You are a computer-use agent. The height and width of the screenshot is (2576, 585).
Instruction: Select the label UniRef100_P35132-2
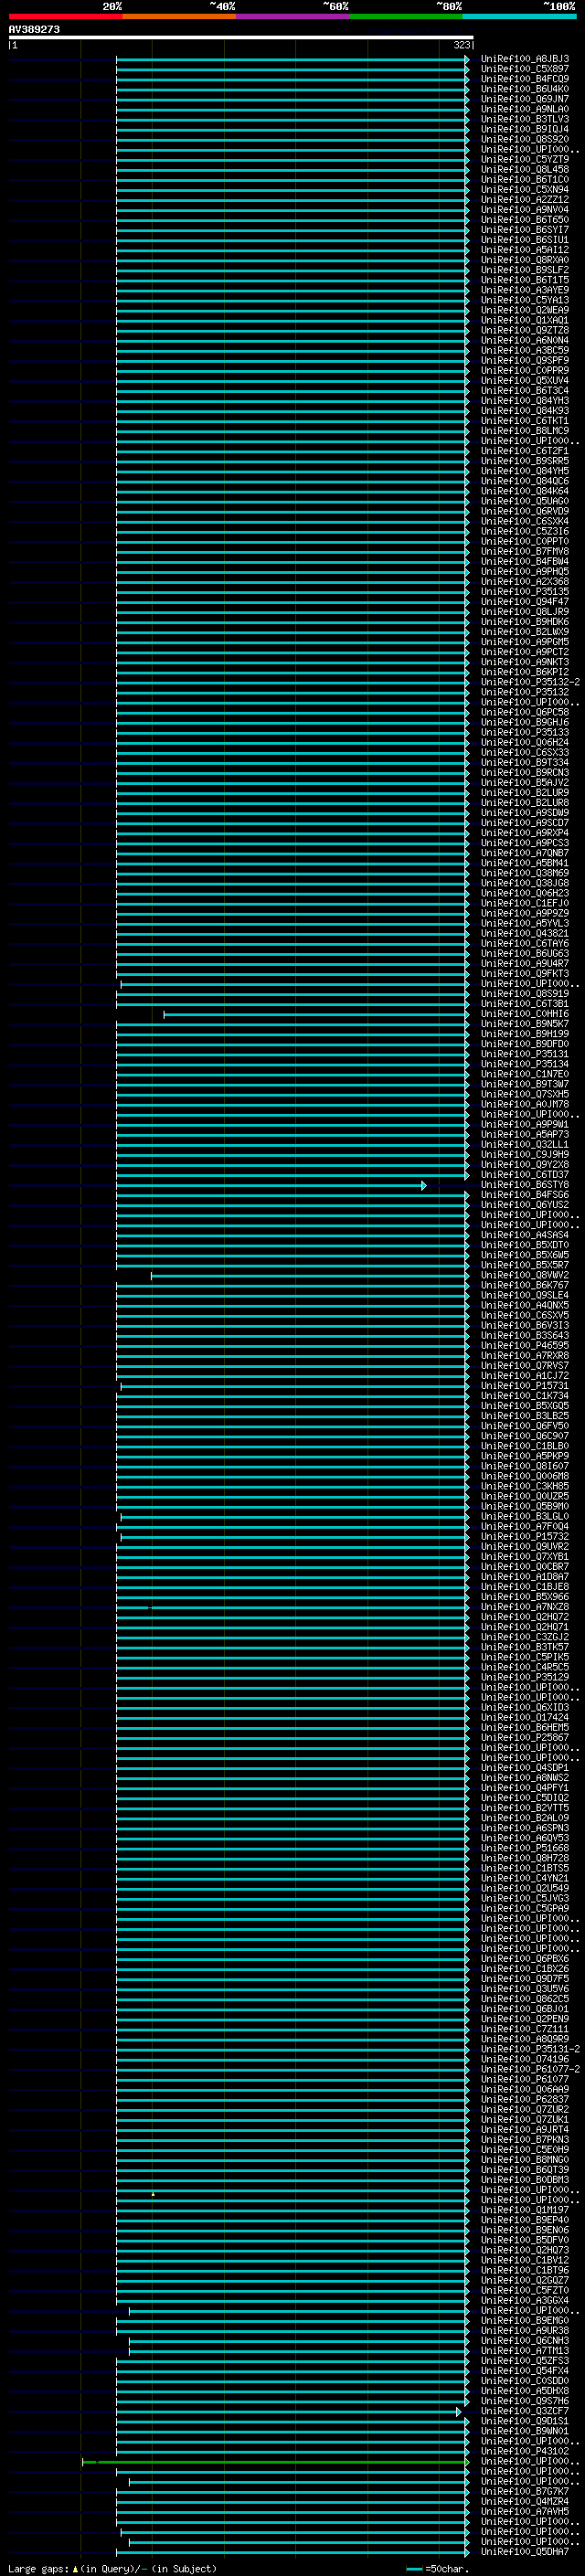tap(531, 682)
